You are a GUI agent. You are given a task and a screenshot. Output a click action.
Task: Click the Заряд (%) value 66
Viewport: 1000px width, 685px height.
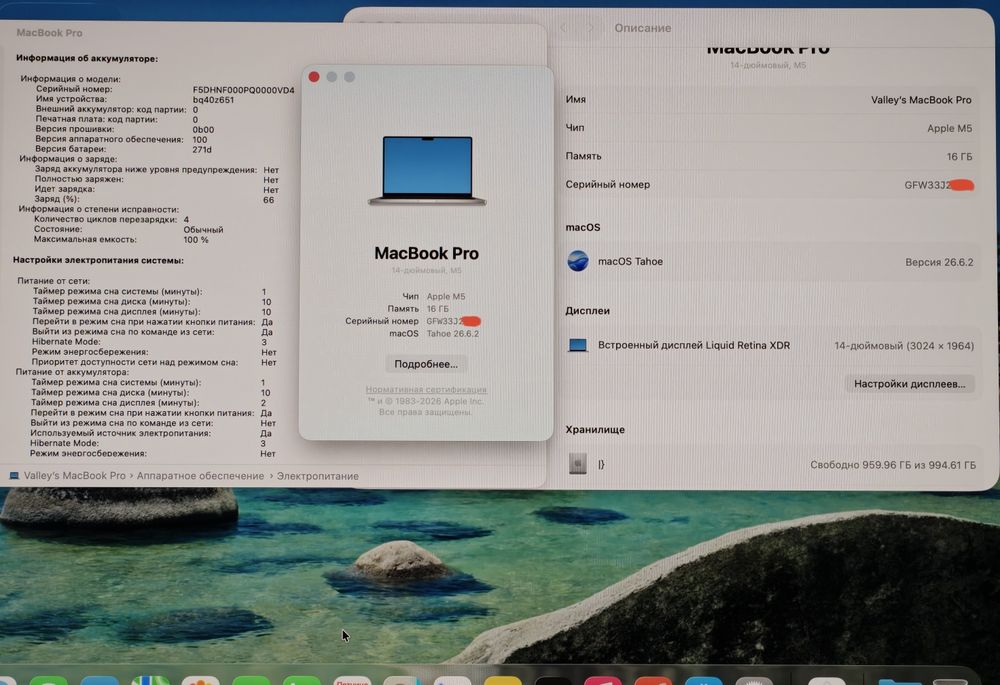coord(268,200)
